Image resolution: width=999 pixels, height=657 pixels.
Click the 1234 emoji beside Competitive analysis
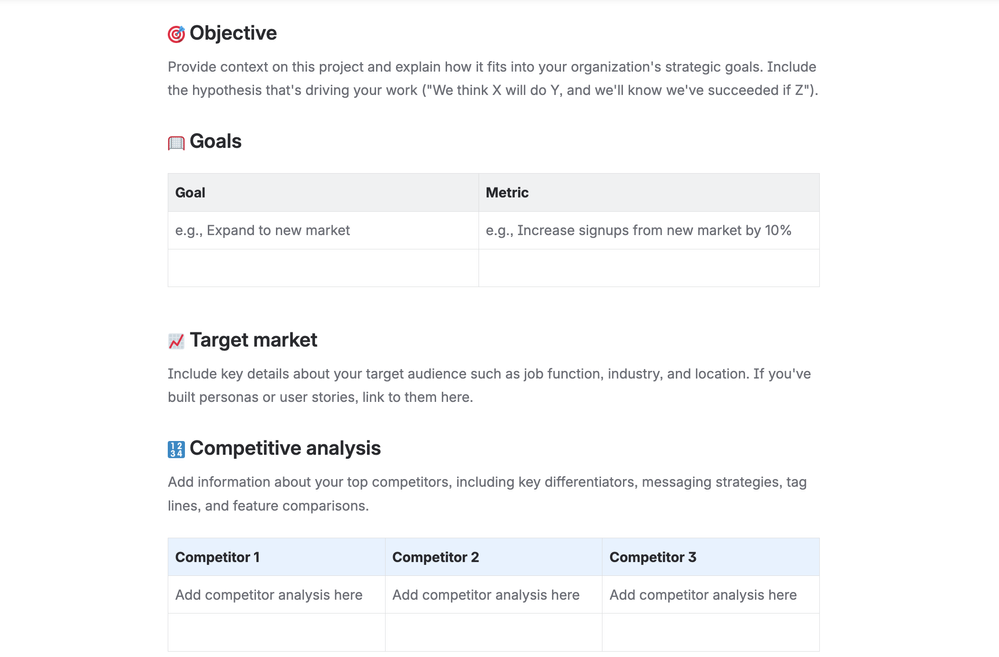click(176, 449)
